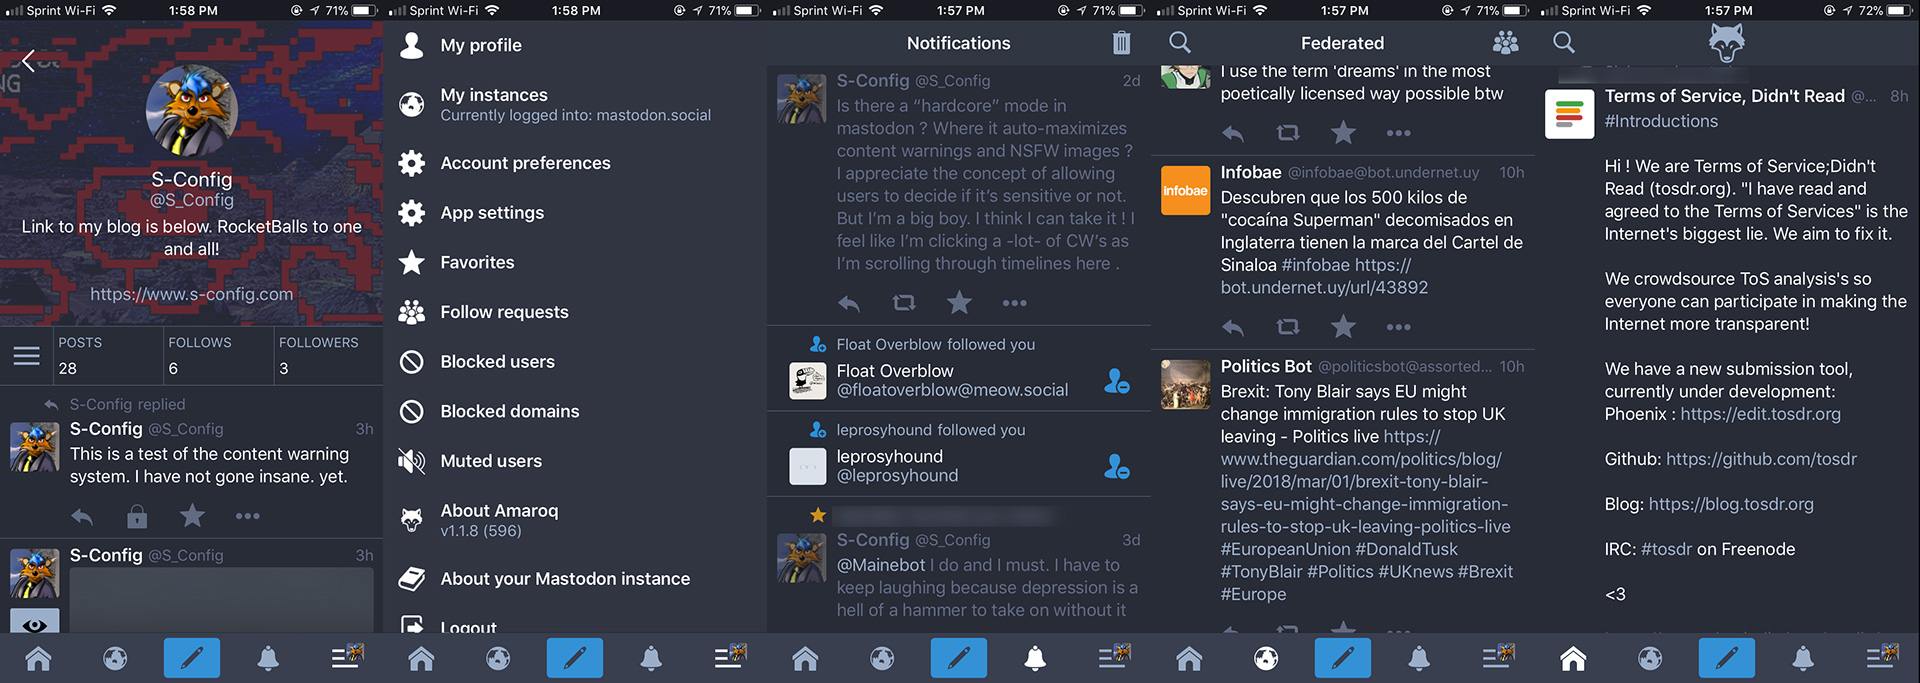Screen dimensions: 1920x683
Task: Open the https://blog.tosdr.org link
Action: click(x=1731, y=504)
